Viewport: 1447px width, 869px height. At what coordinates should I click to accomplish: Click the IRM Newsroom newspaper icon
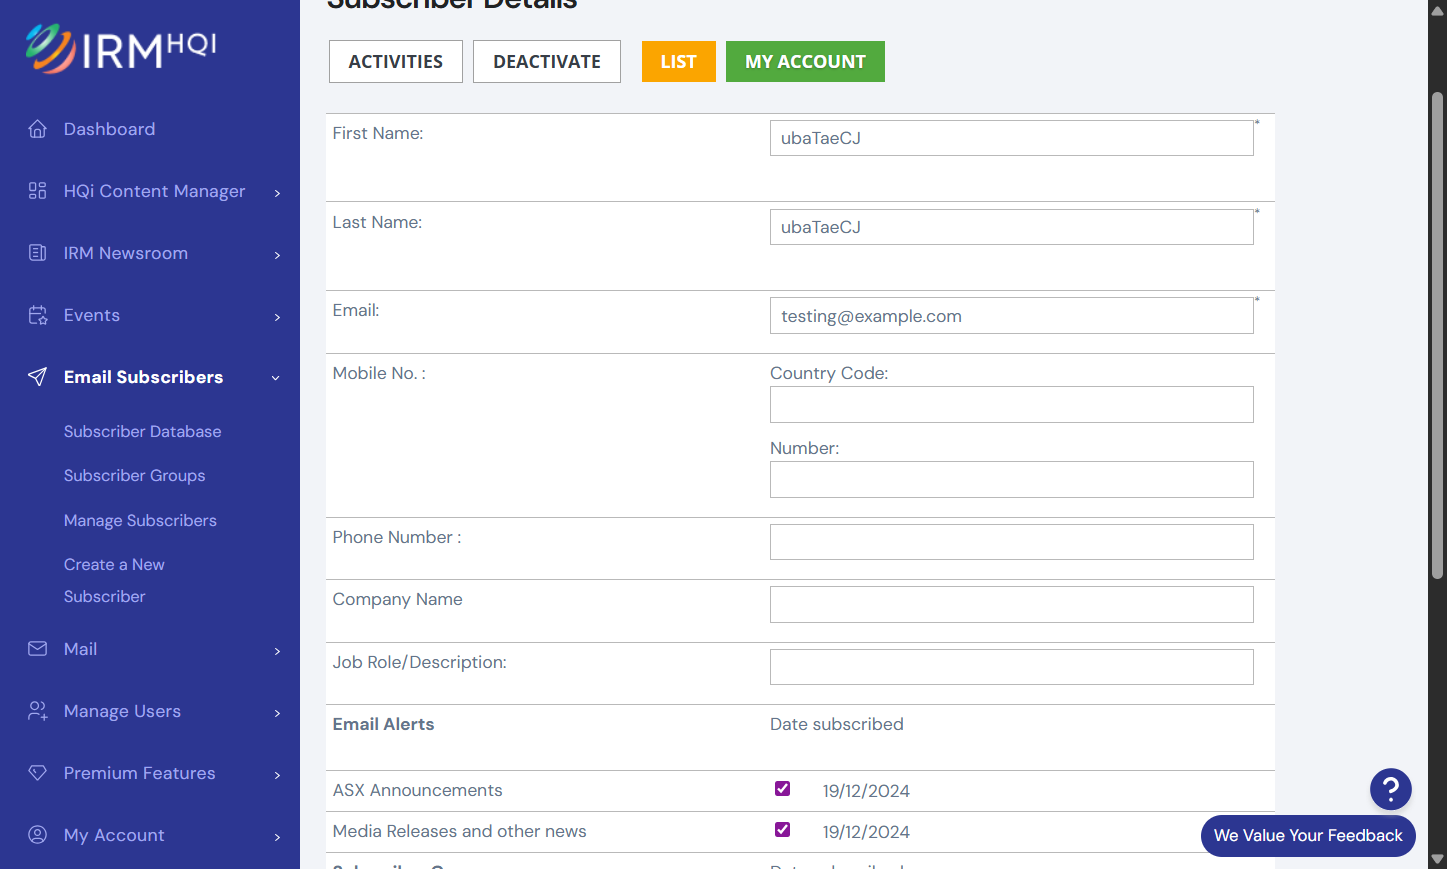38,253
